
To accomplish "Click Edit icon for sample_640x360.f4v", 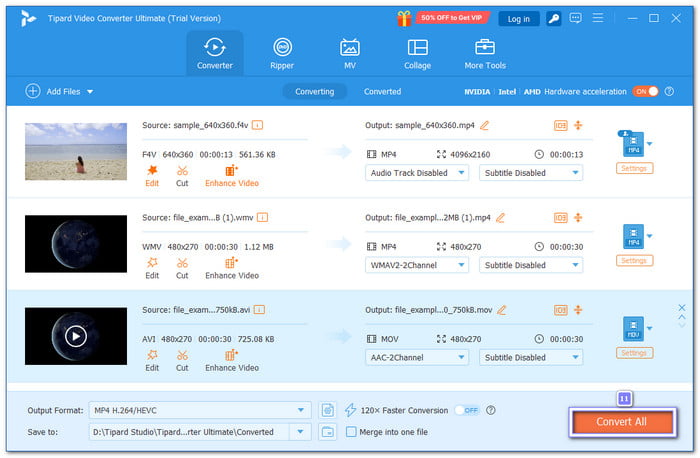I will point(152,171).
